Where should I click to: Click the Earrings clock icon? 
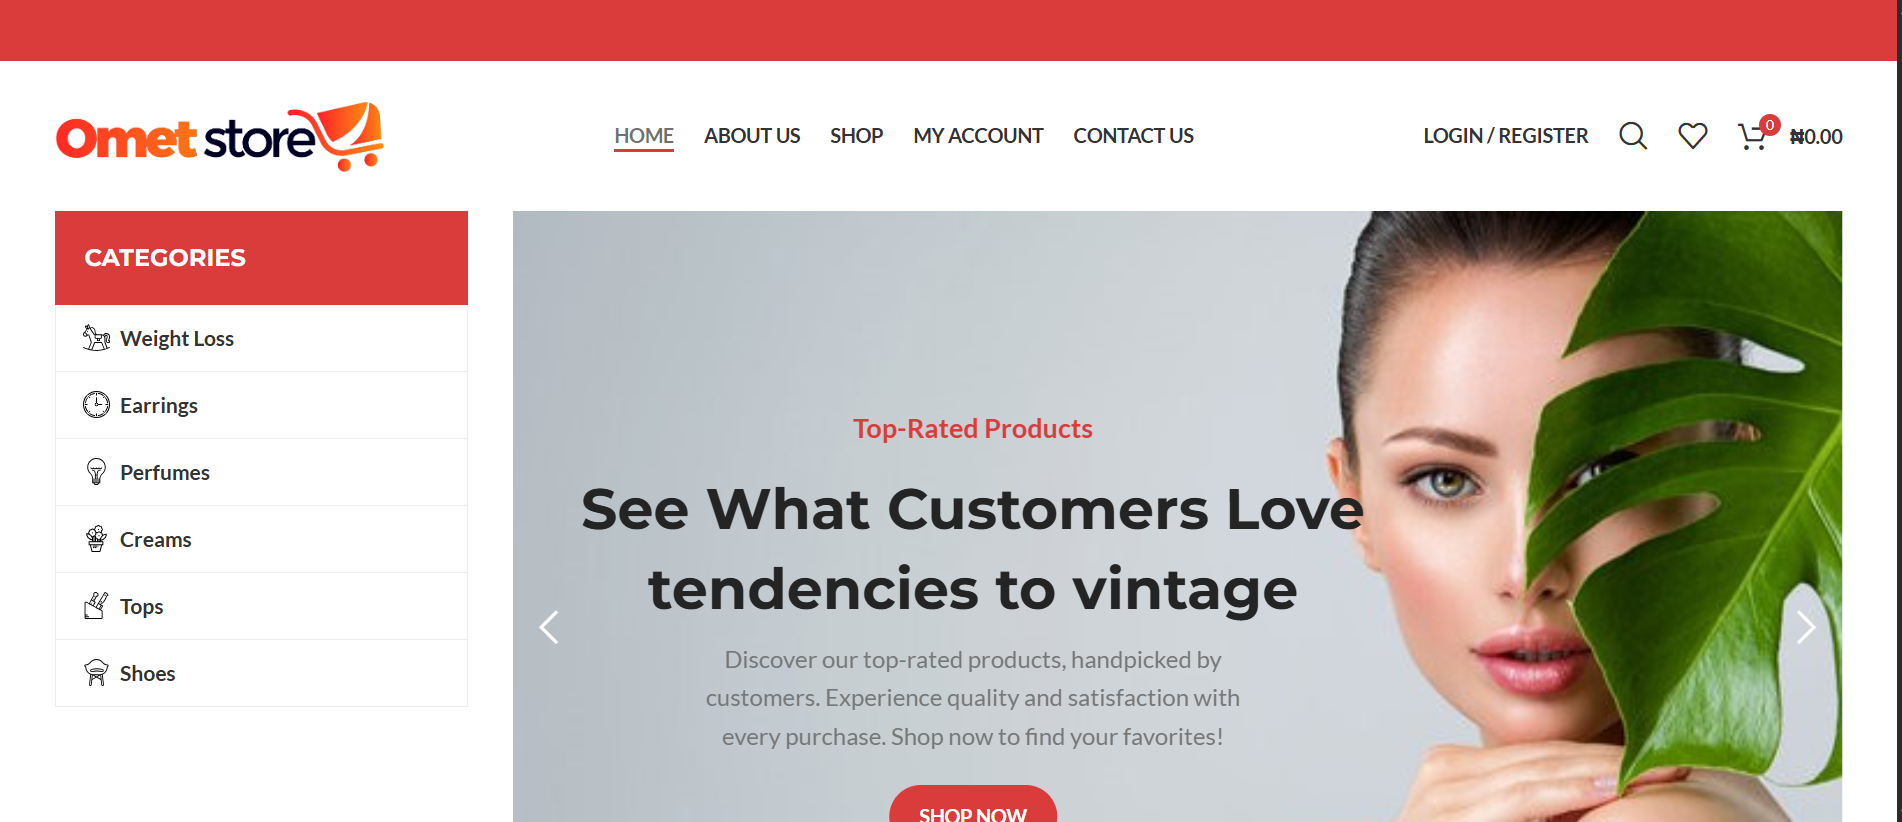(x=96, y=405)
